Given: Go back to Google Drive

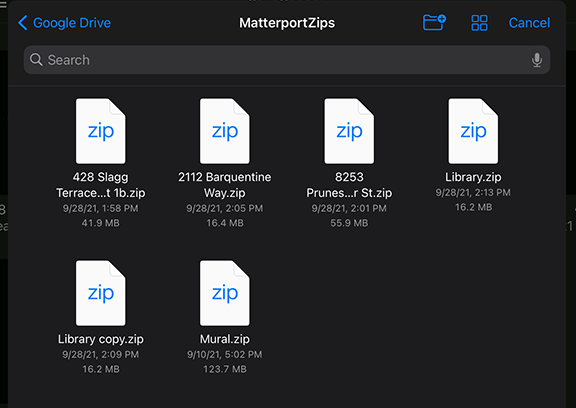Looking at the screenshot, I should [x=64, y=23].
